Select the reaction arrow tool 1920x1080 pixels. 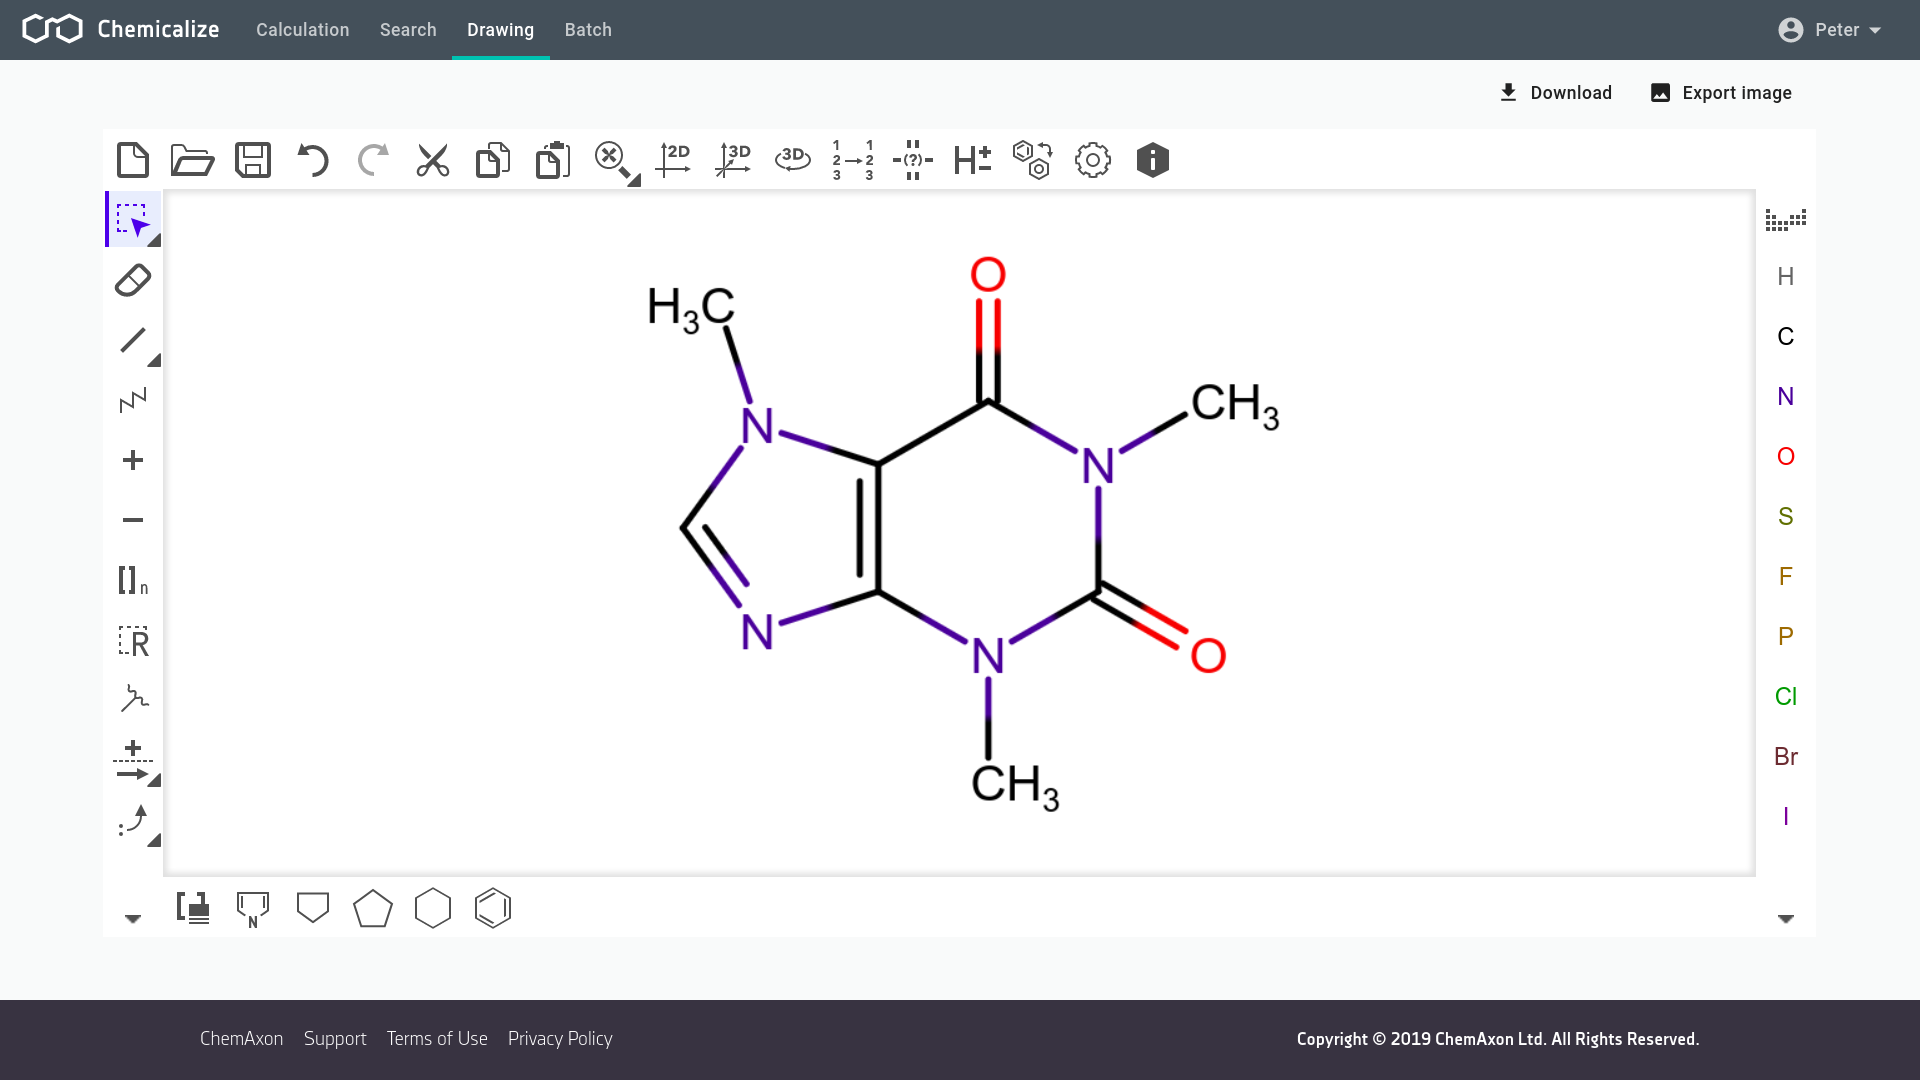[133, 762]
